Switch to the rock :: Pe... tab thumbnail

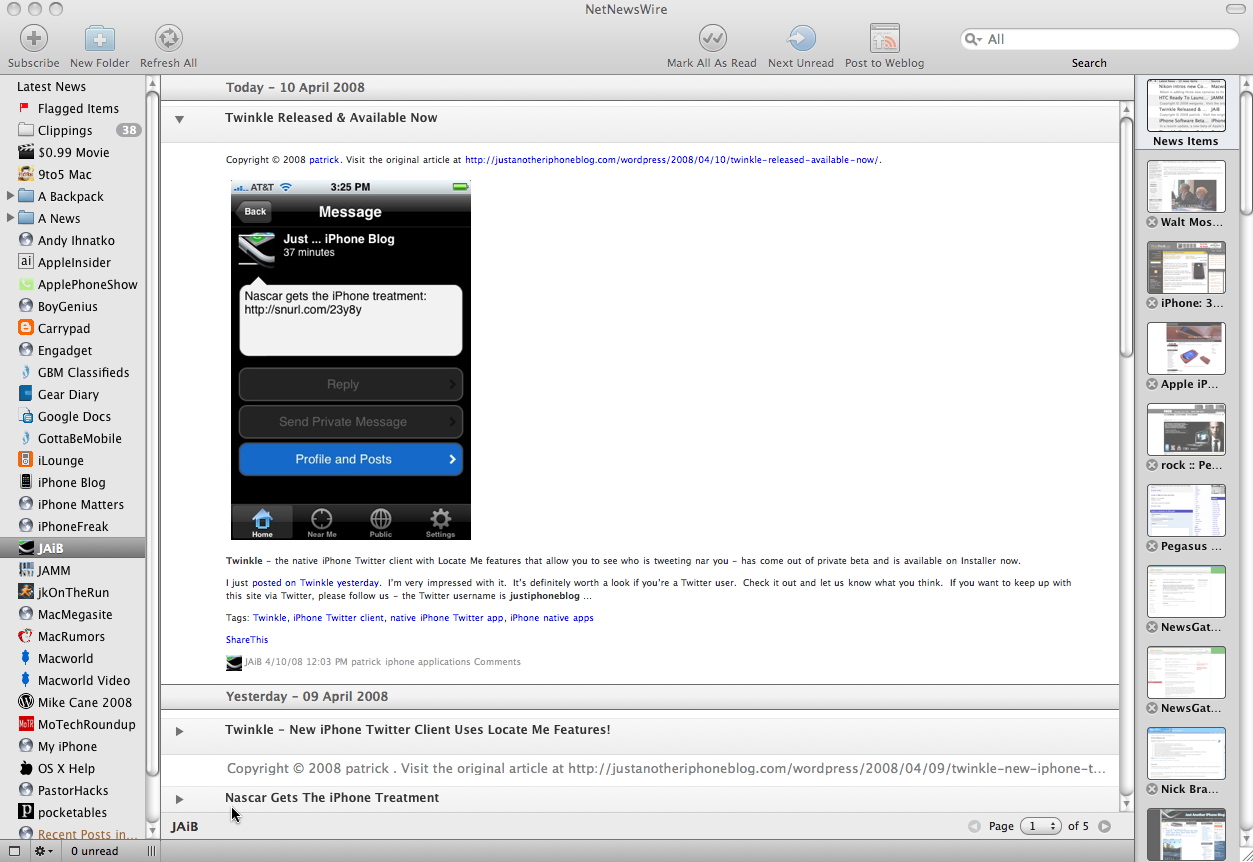point(1186,429)
